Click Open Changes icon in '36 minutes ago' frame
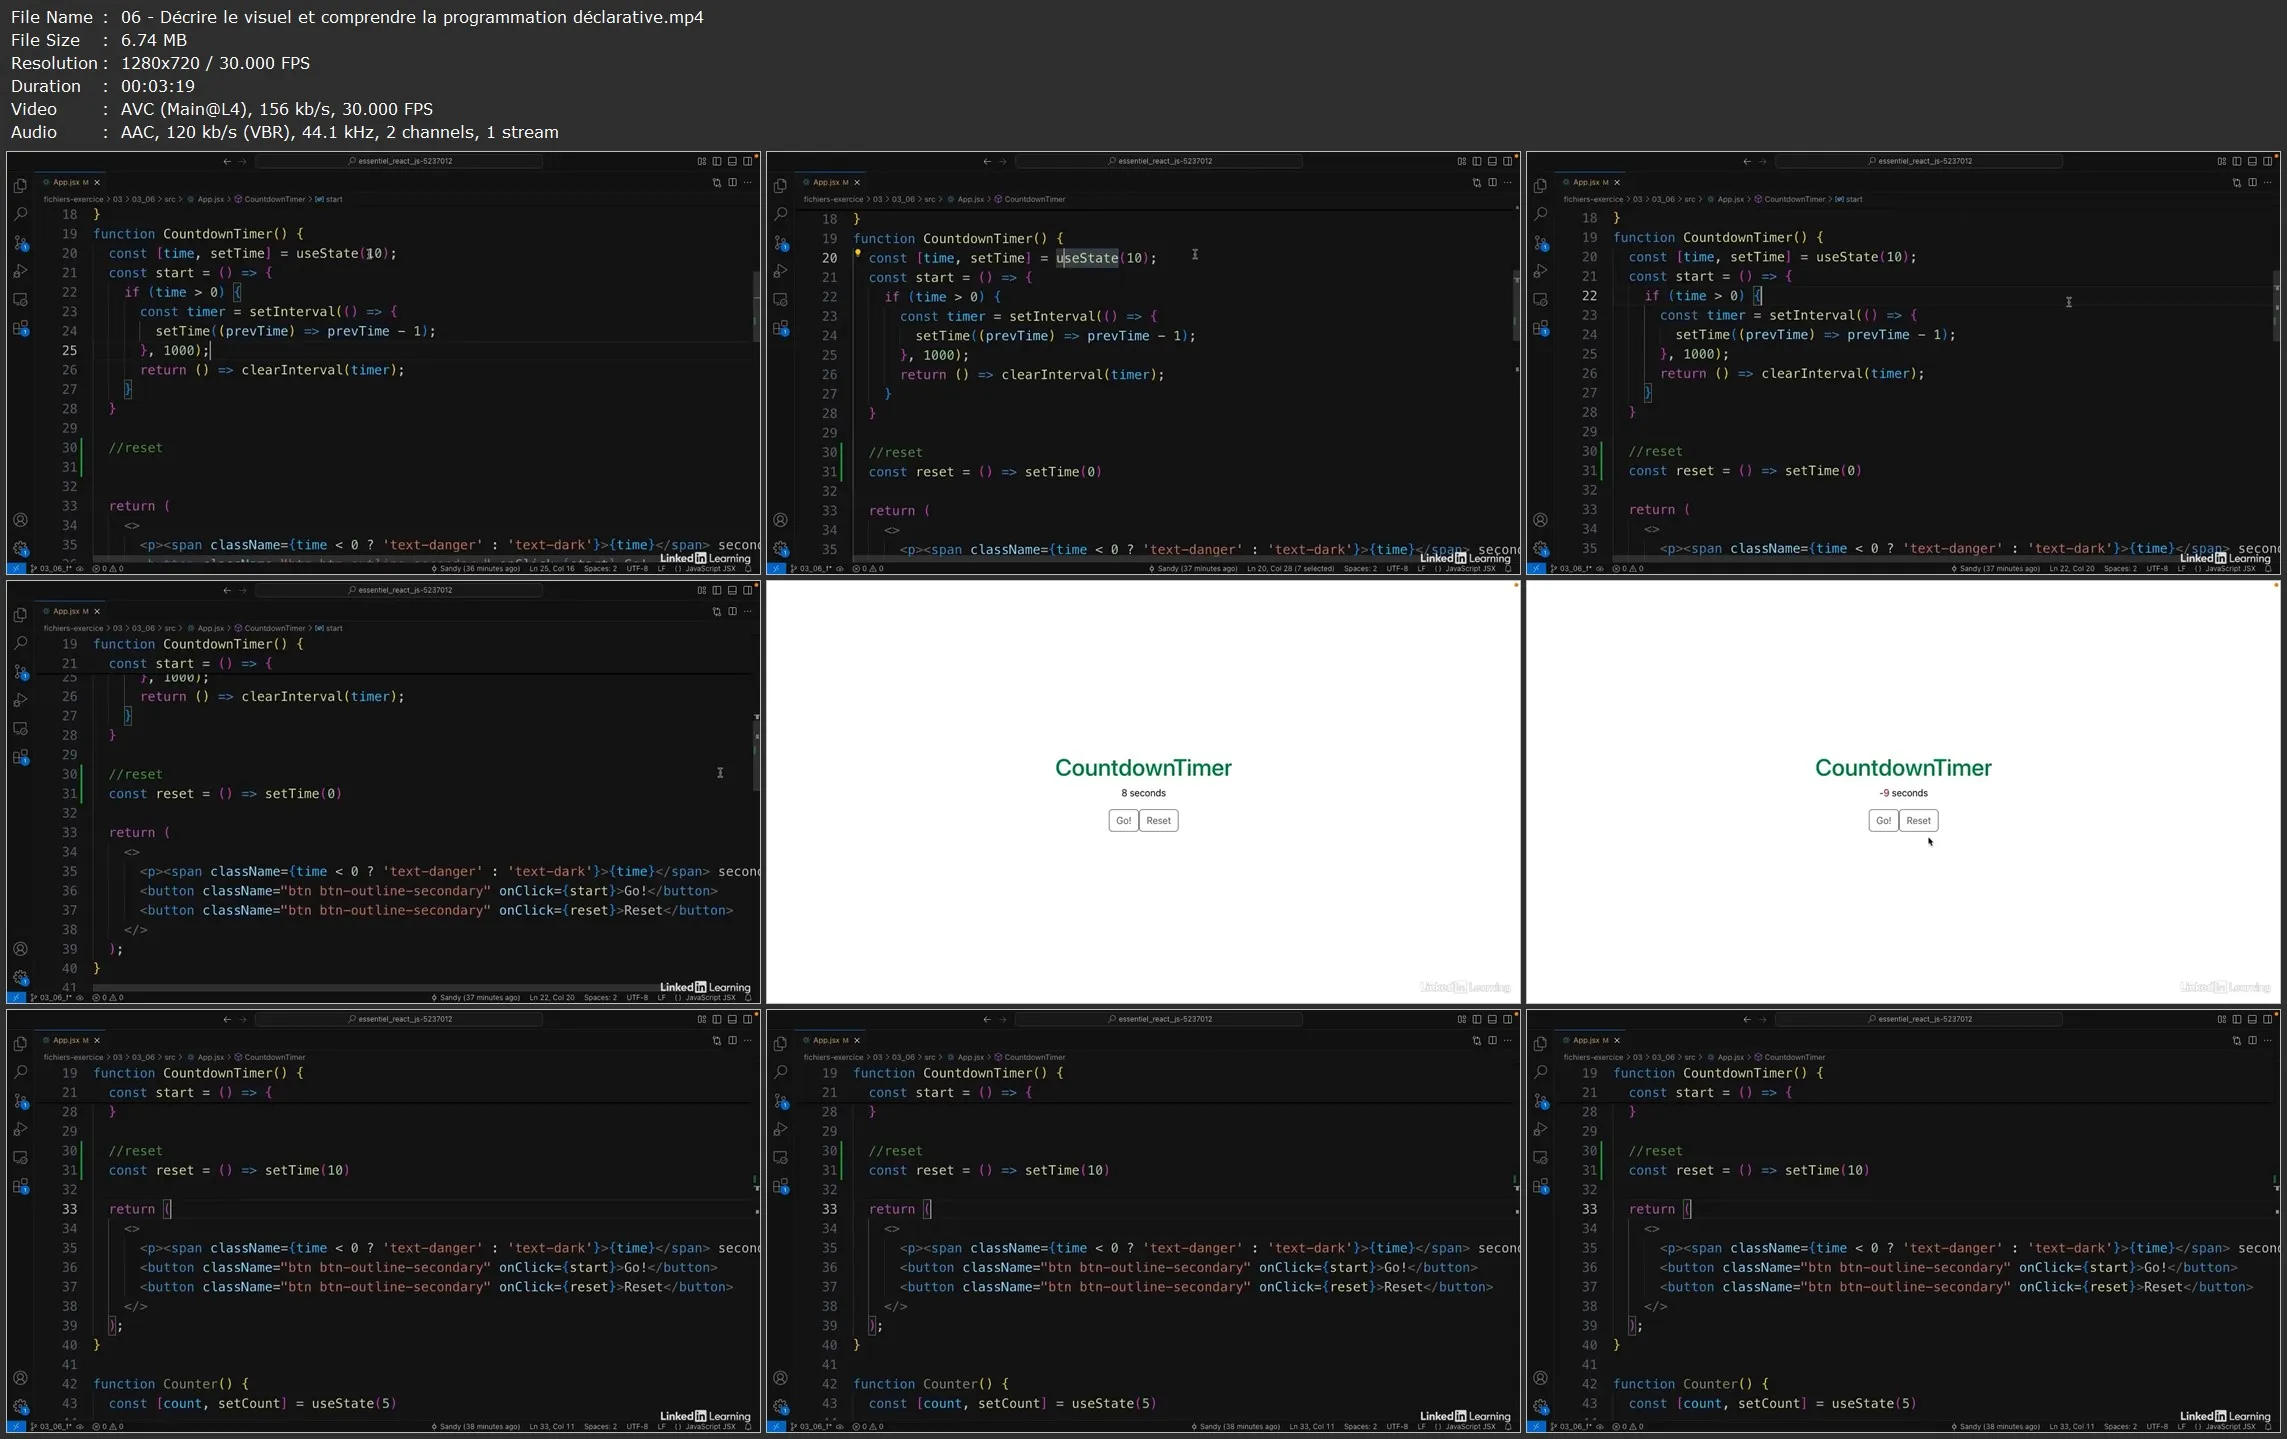This screenshot has width=2287, height=1439. tap(716, 183)
